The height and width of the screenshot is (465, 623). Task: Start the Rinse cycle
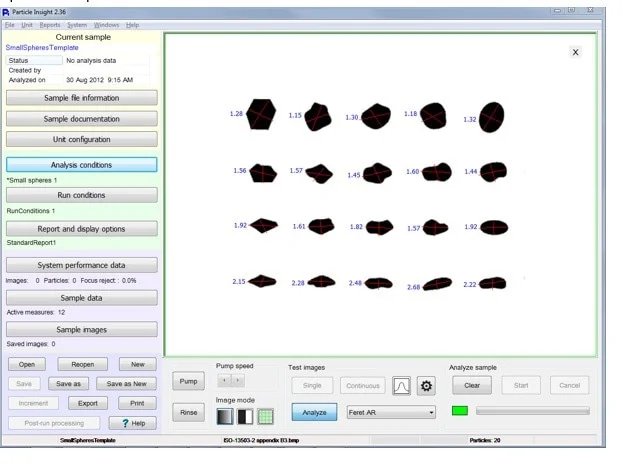[x=188, y=412]
